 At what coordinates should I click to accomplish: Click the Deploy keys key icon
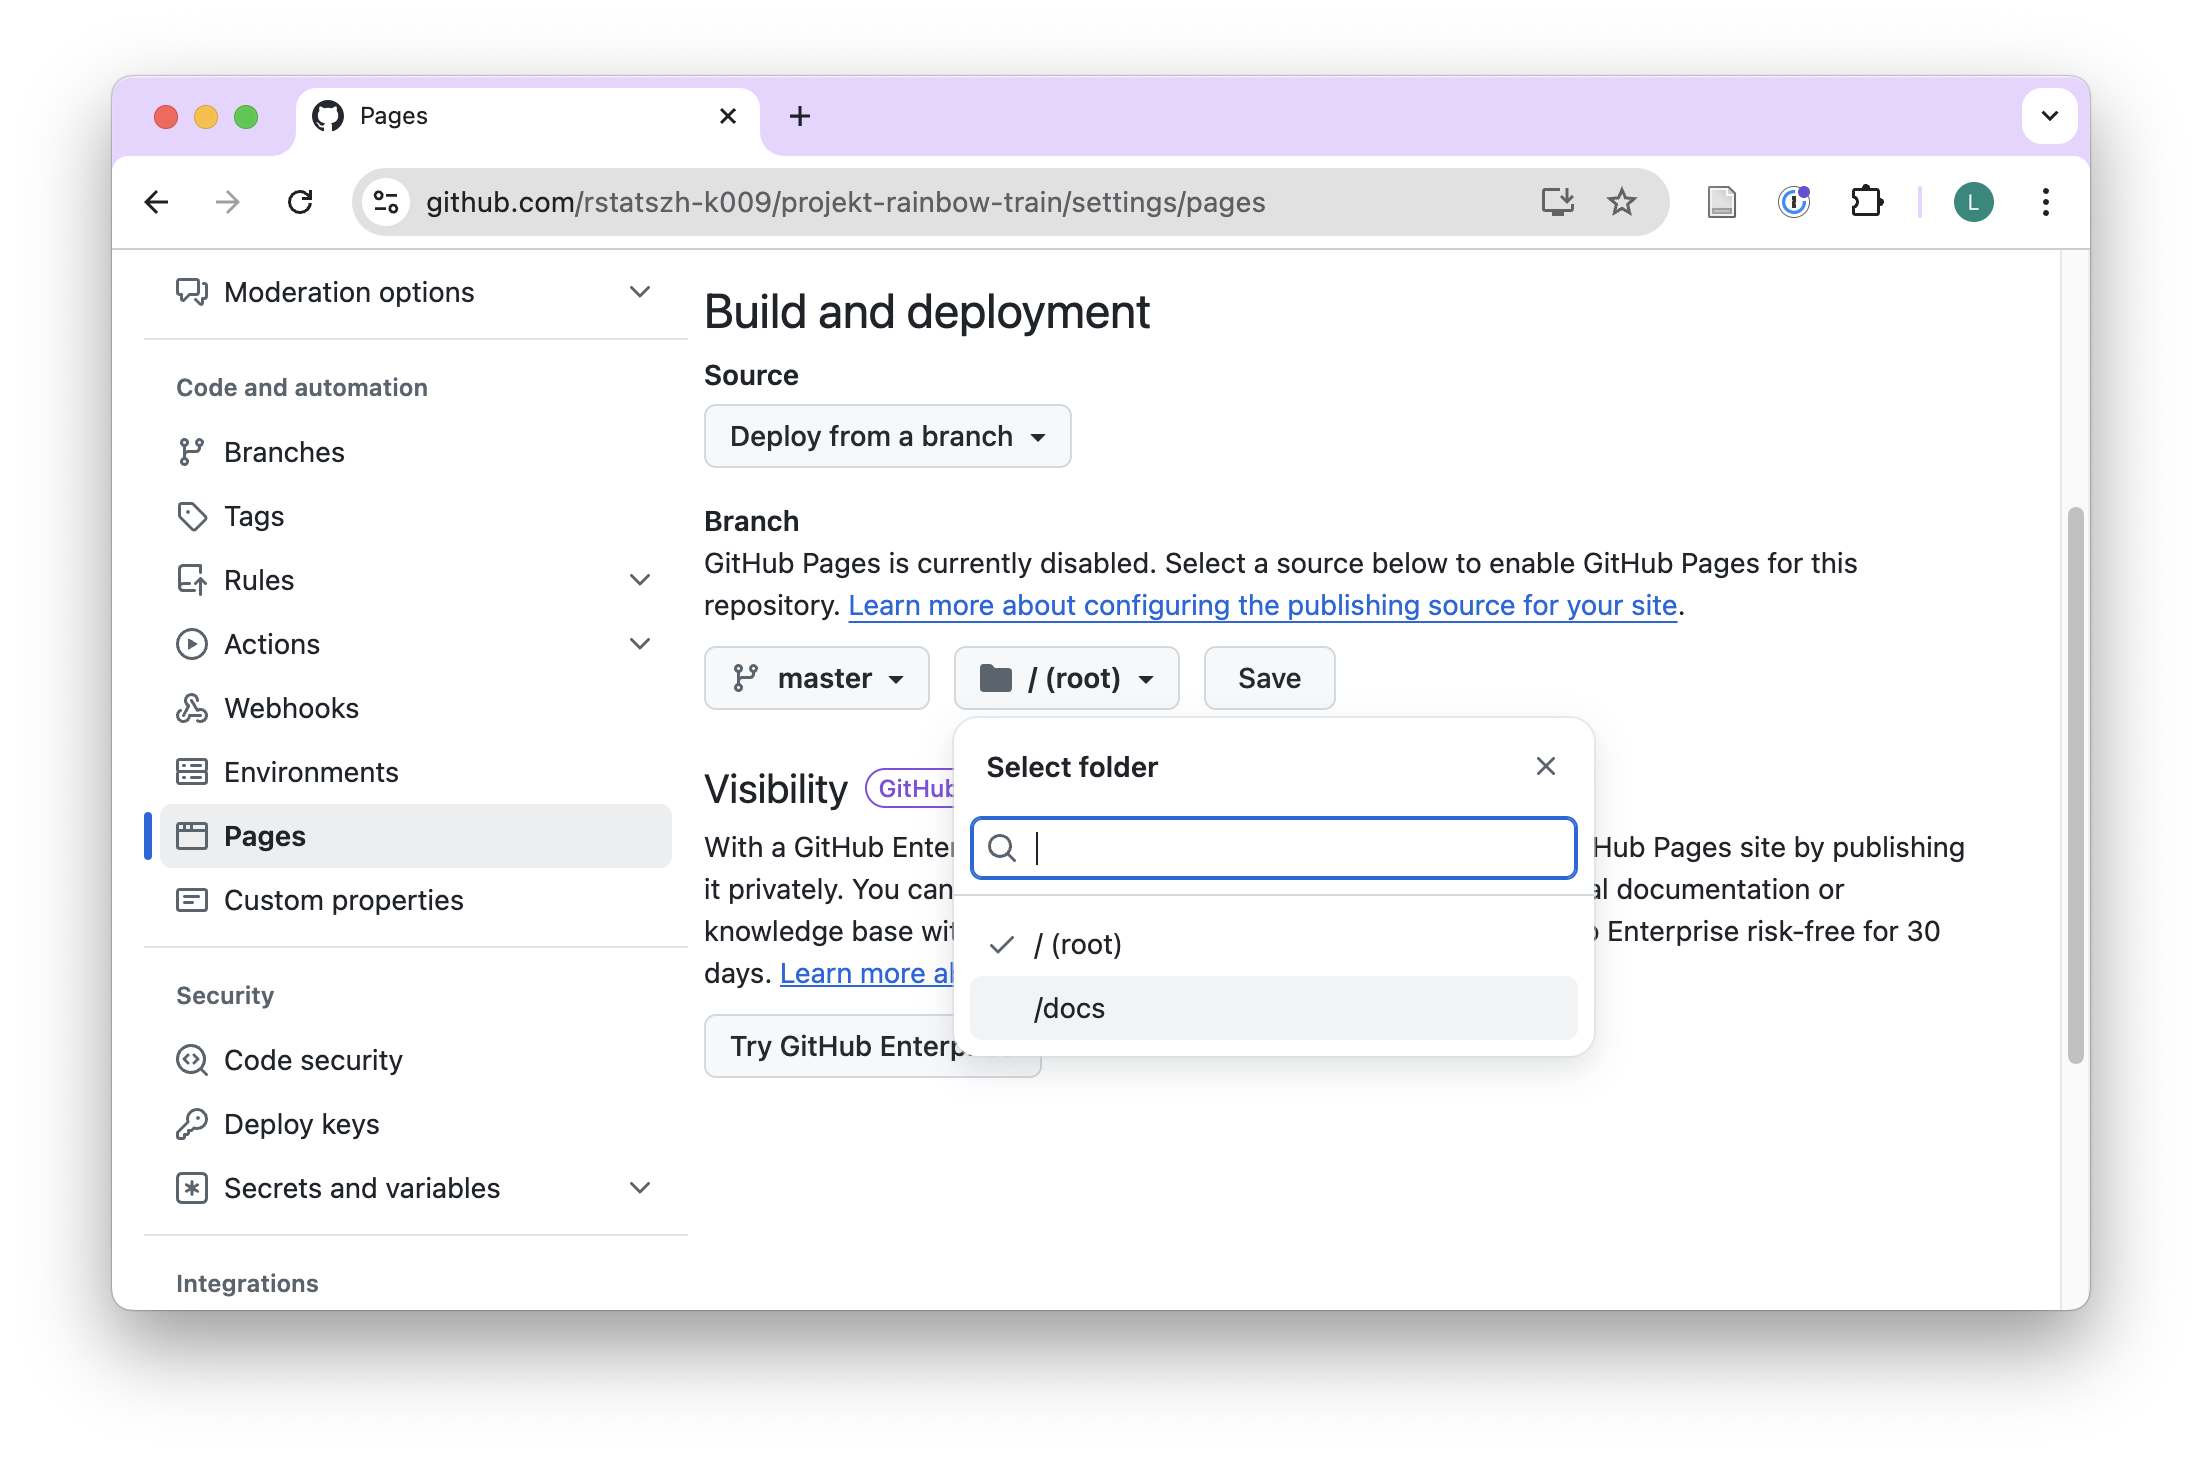tap(192, 1124)
